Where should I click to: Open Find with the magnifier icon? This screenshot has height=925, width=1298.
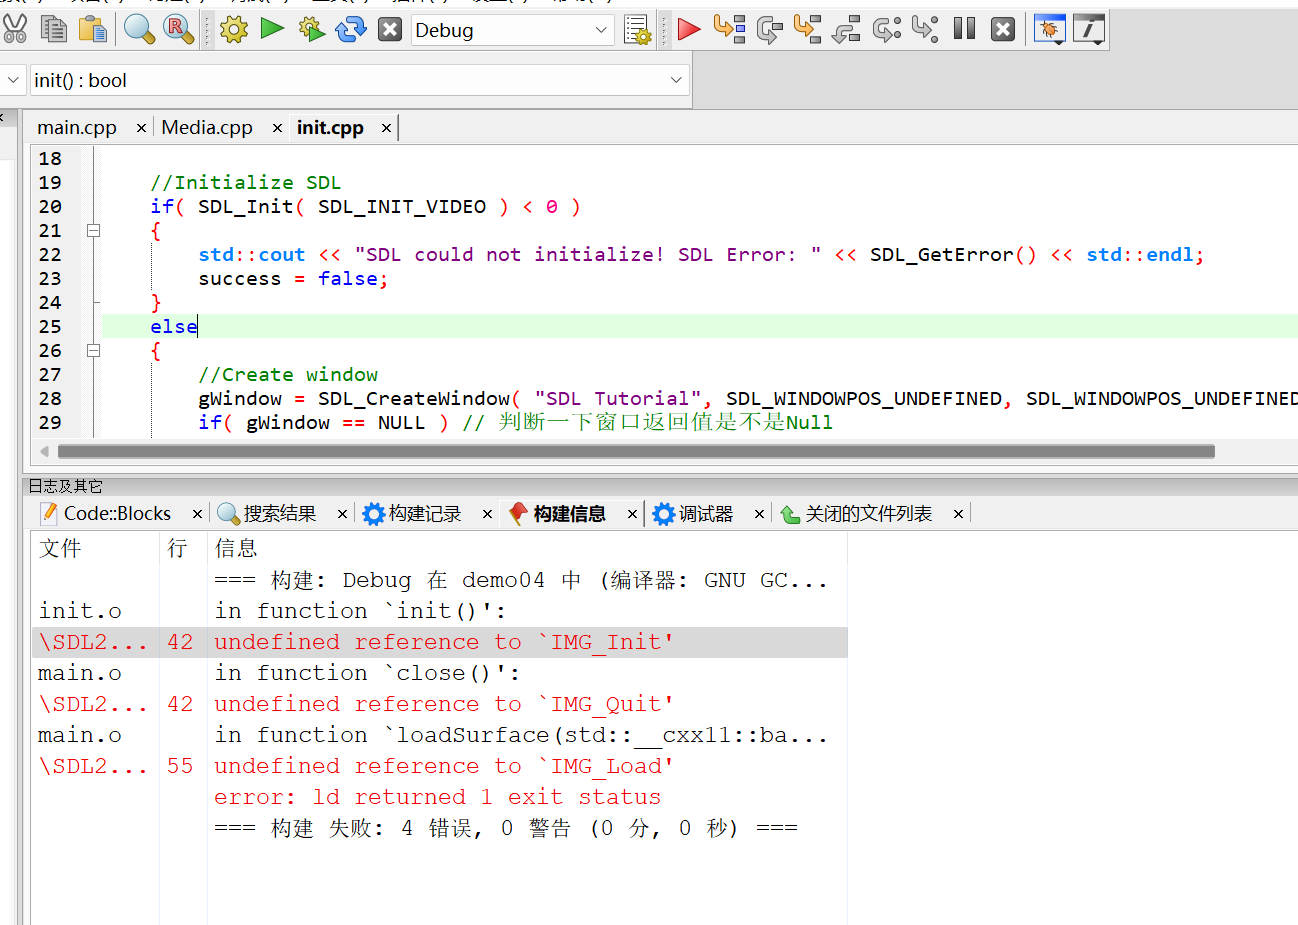coord(139,29)
